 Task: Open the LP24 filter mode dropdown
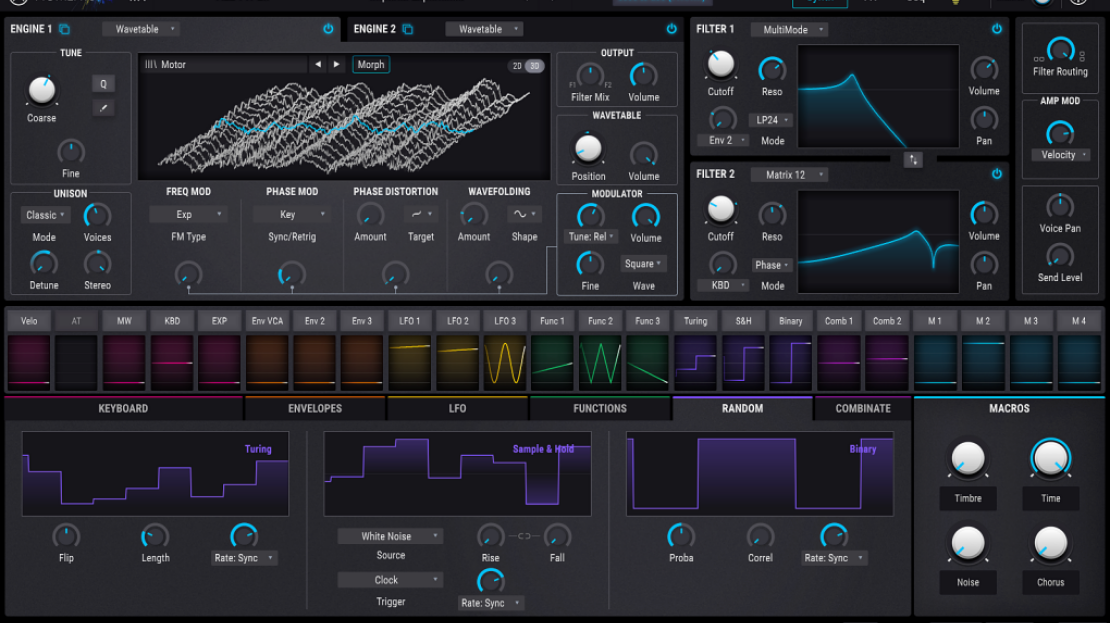771,120
